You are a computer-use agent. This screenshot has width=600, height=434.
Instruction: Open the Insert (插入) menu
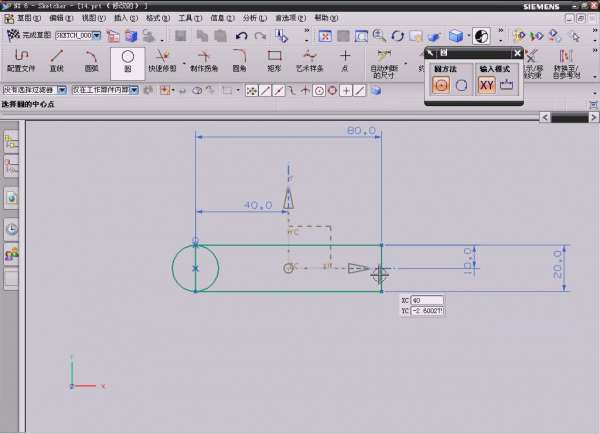pos(120,18)
